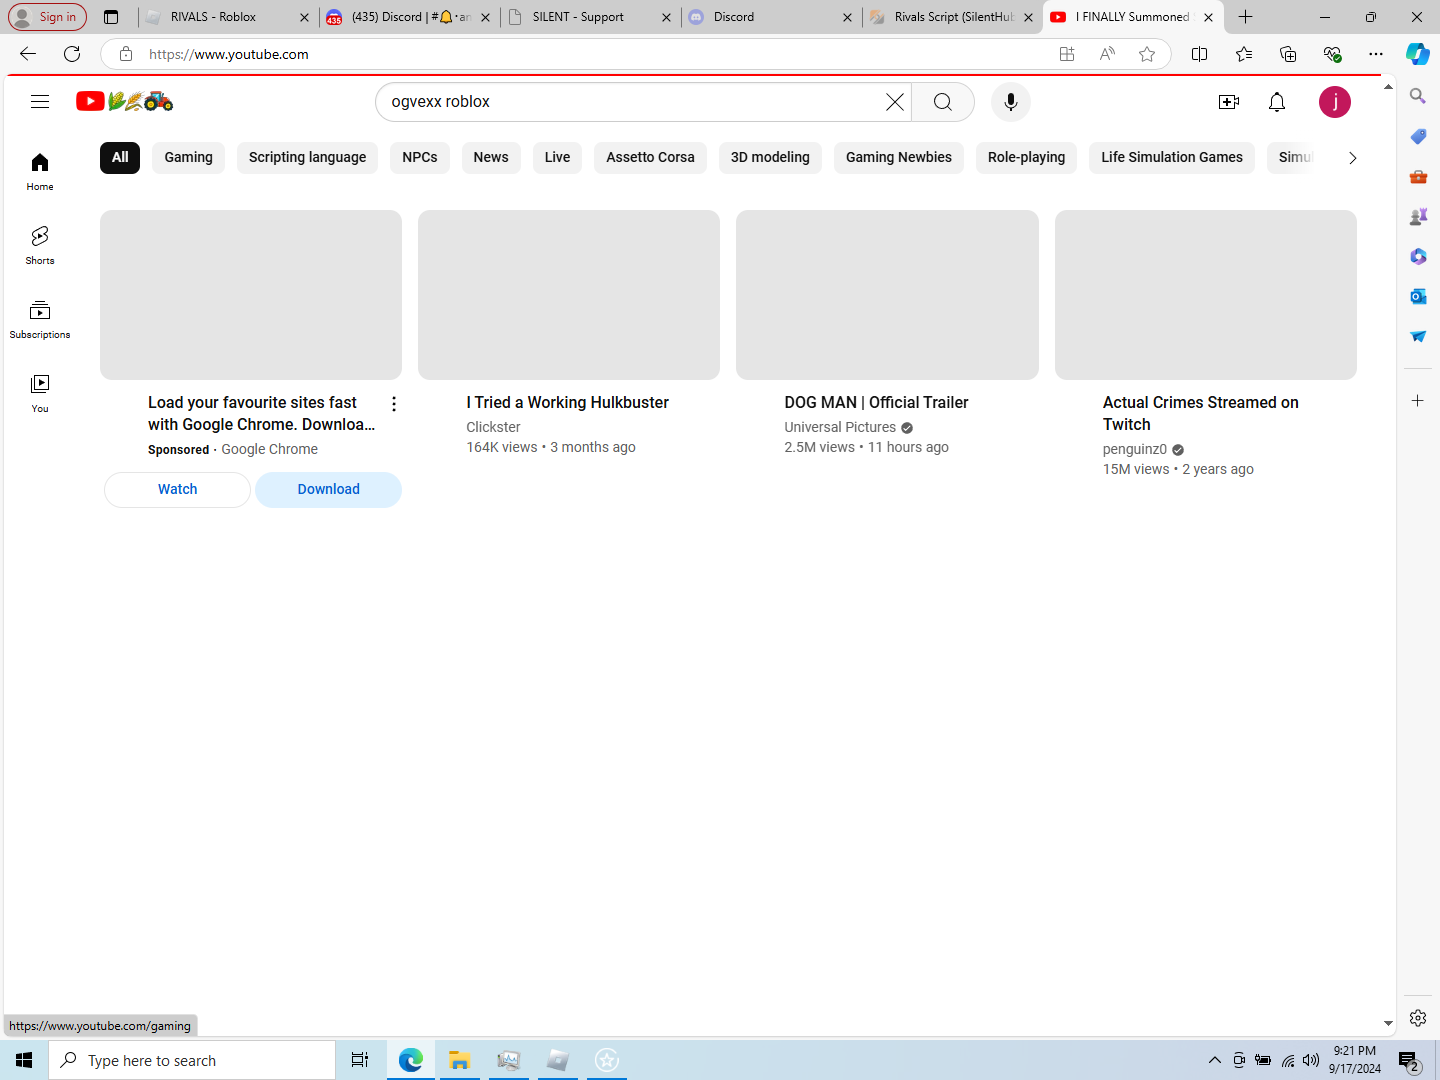Open Edge sidebar settings gear
Viewport: 1440px width, 1080px height.
click(1418, 1018)
